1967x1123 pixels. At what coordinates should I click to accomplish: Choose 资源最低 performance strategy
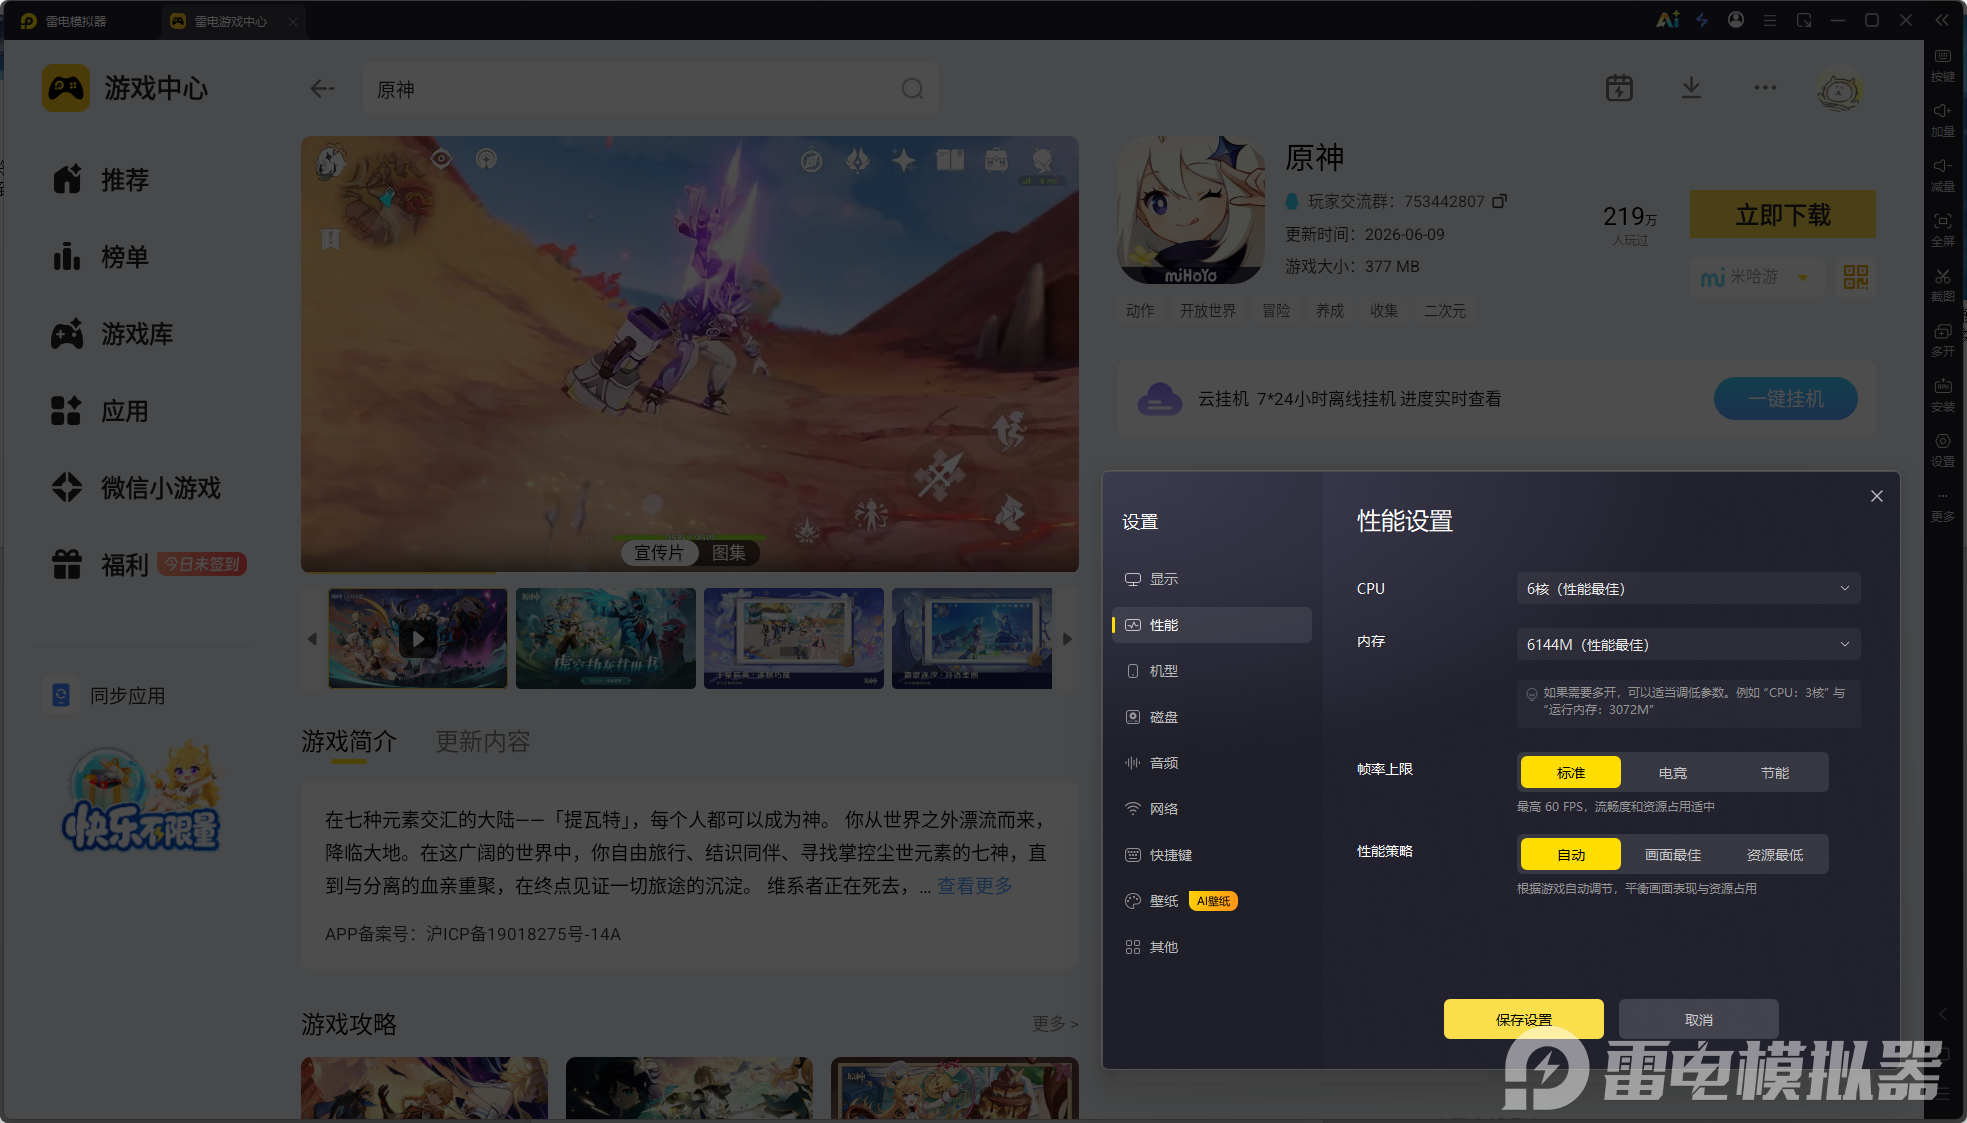1775,855
